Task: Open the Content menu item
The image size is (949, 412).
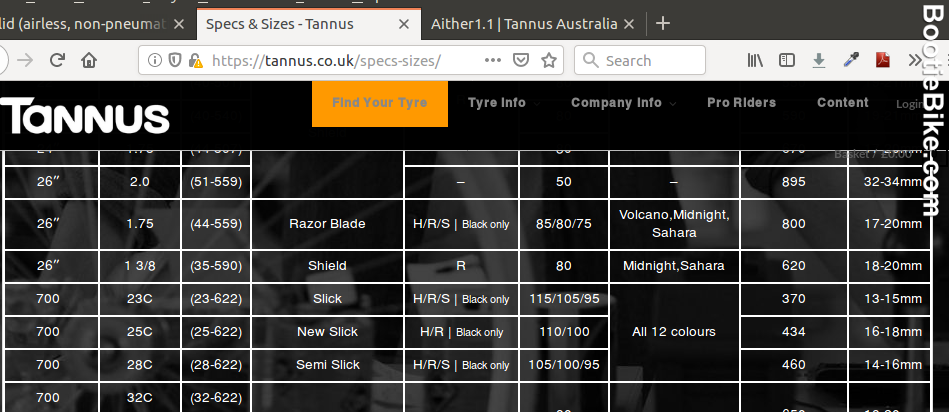Action: pyautogui.click(x=842, y=103)
